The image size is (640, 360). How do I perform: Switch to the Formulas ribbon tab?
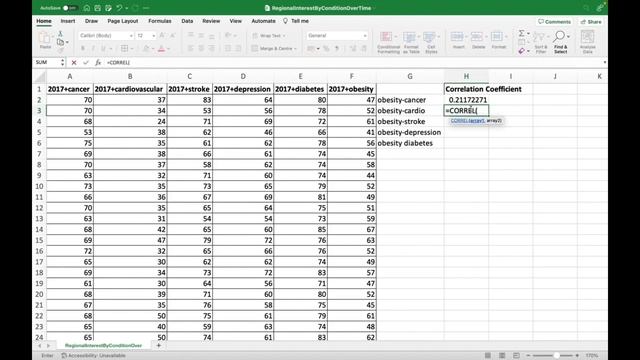pos(160,21)
